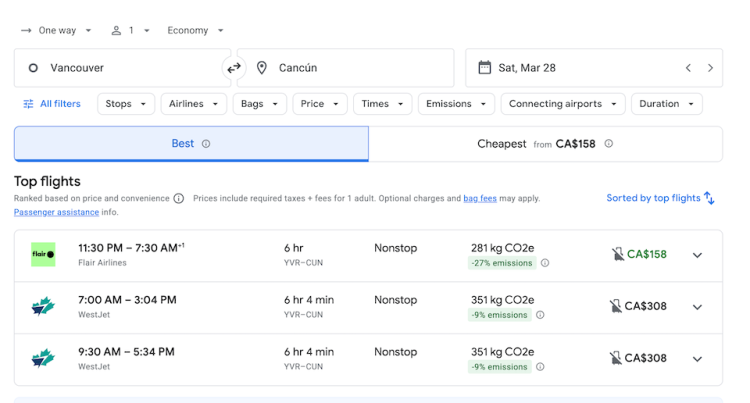Screen dimensions: 750x403
Task: Click Sorted by top flights button
Action: click(660, 198)
